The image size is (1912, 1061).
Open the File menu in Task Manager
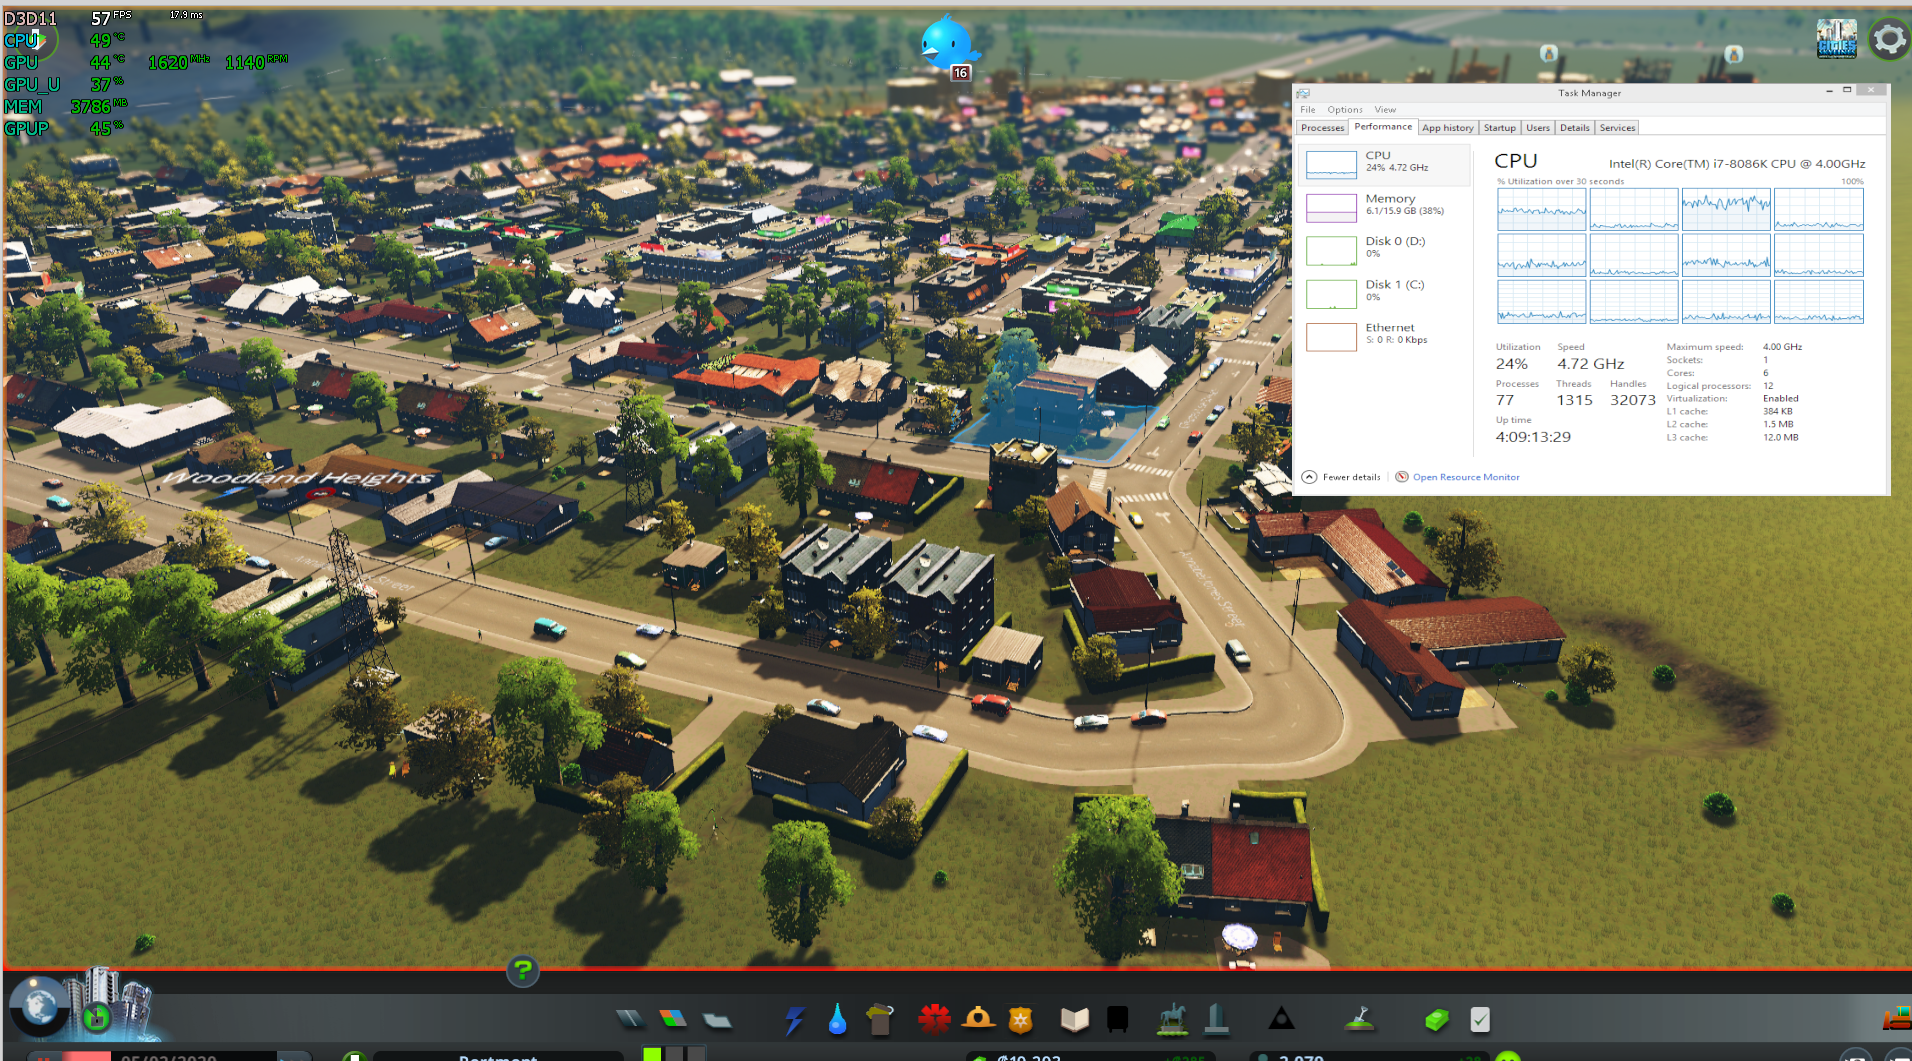pos(1308,110)
